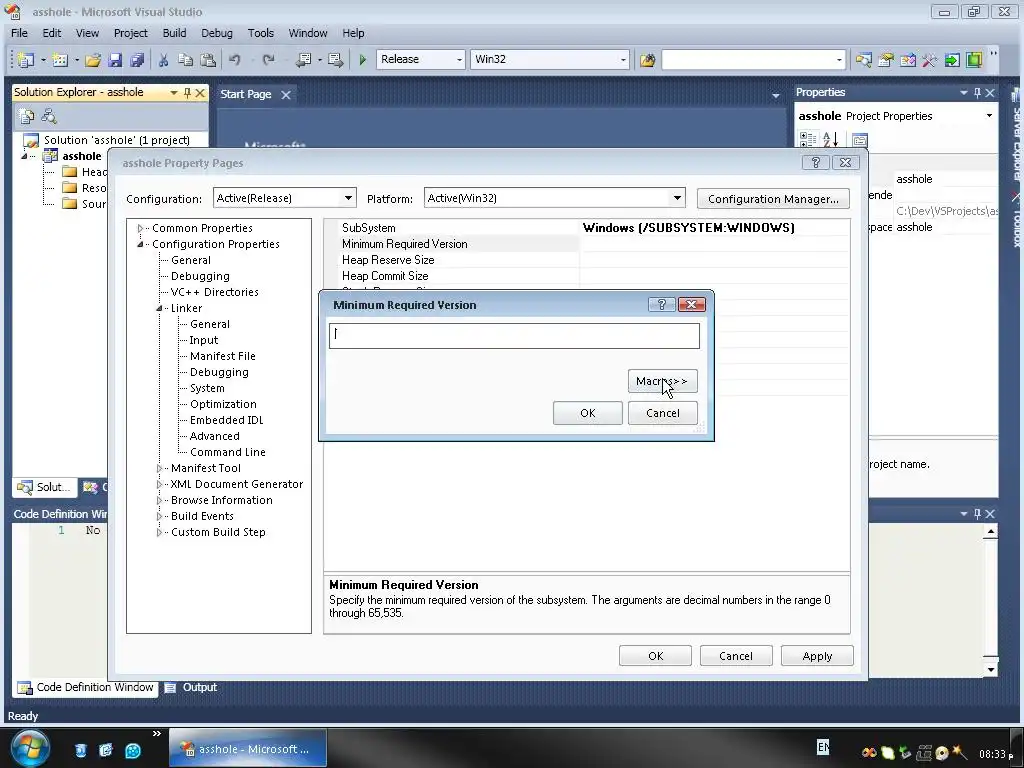Open the File menu

[x=20, y=33]
